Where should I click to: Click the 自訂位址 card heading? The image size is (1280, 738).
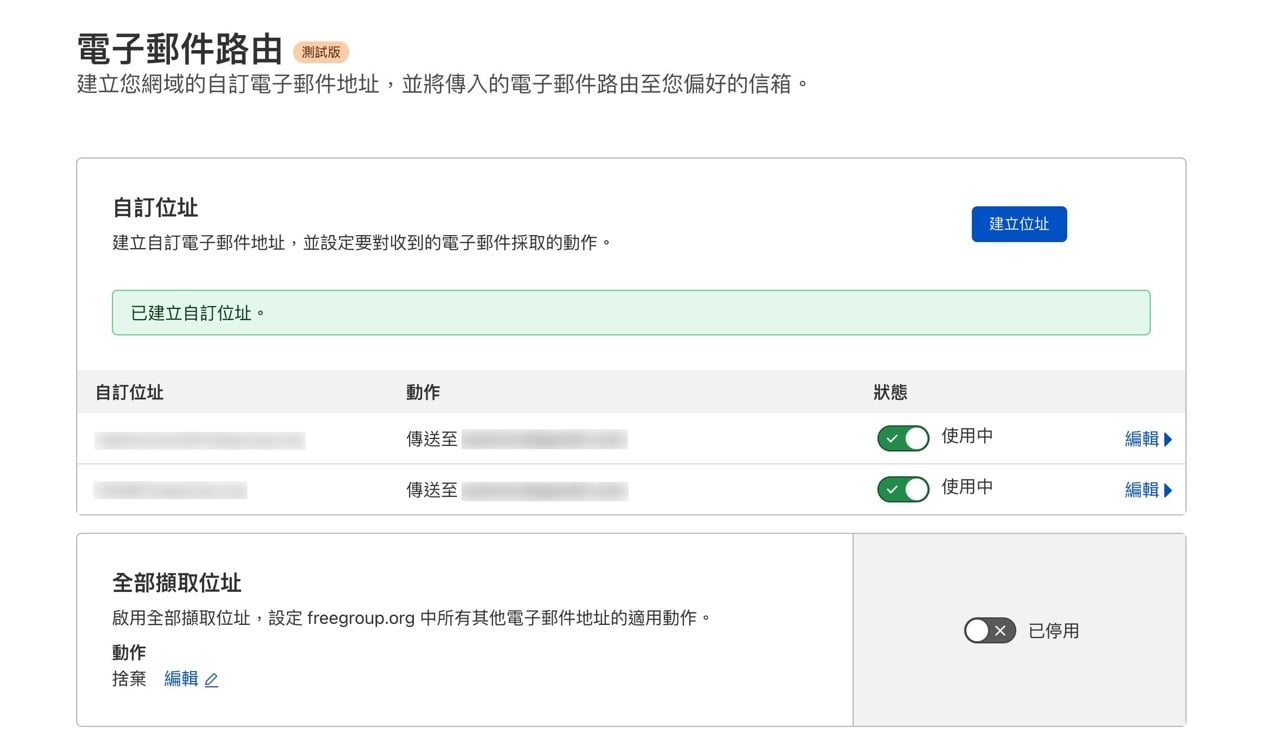click(155, 208)
